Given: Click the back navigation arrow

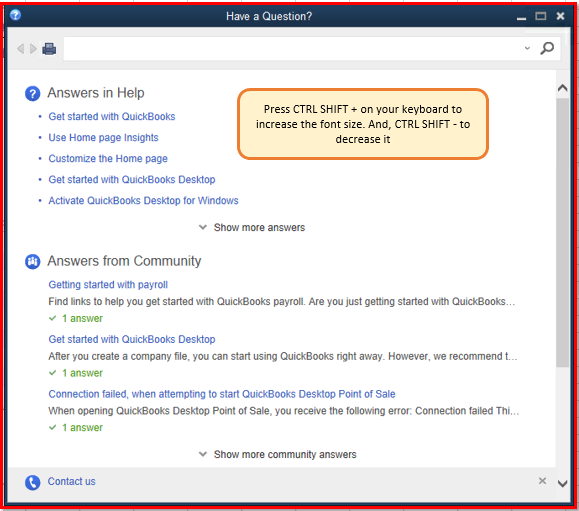Looking at the screenshot, I should tap(21, 48).
